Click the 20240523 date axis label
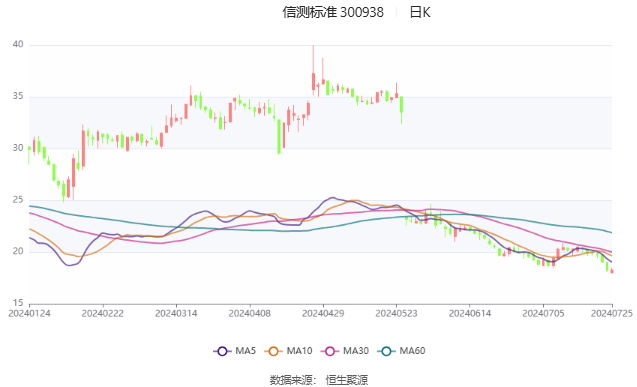This screenshot has width=637, height=387. pos(396,313)
